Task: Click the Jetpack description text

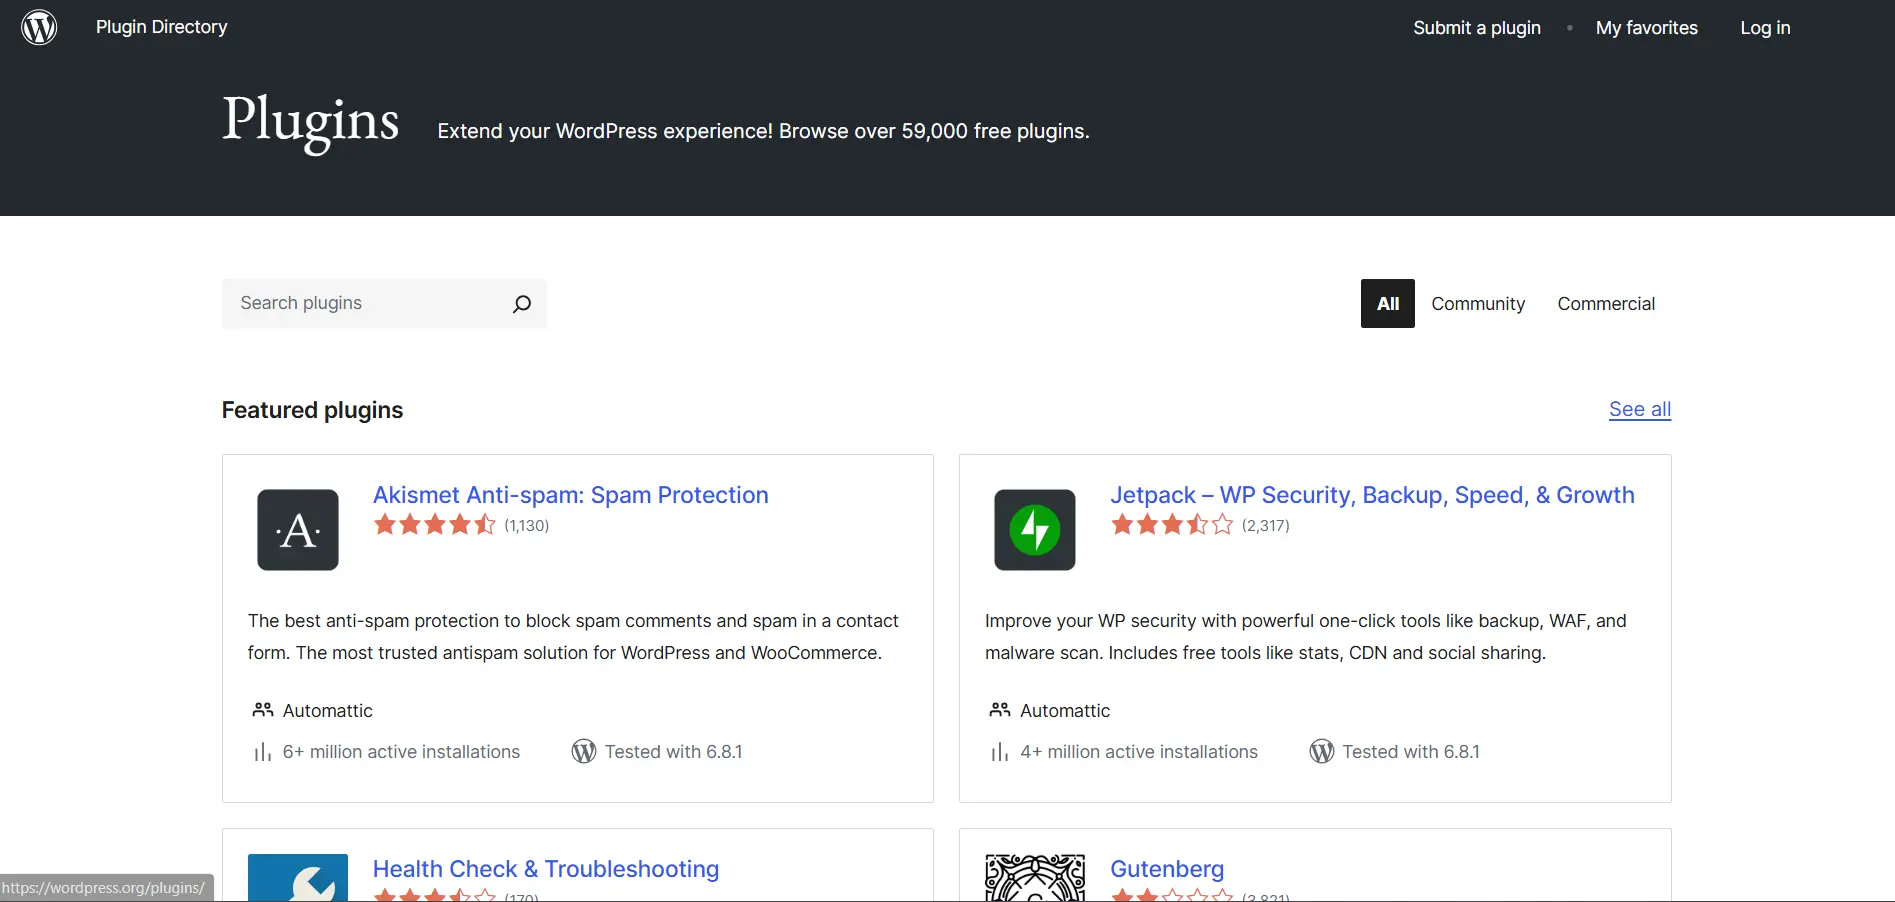Action: 1306,637
